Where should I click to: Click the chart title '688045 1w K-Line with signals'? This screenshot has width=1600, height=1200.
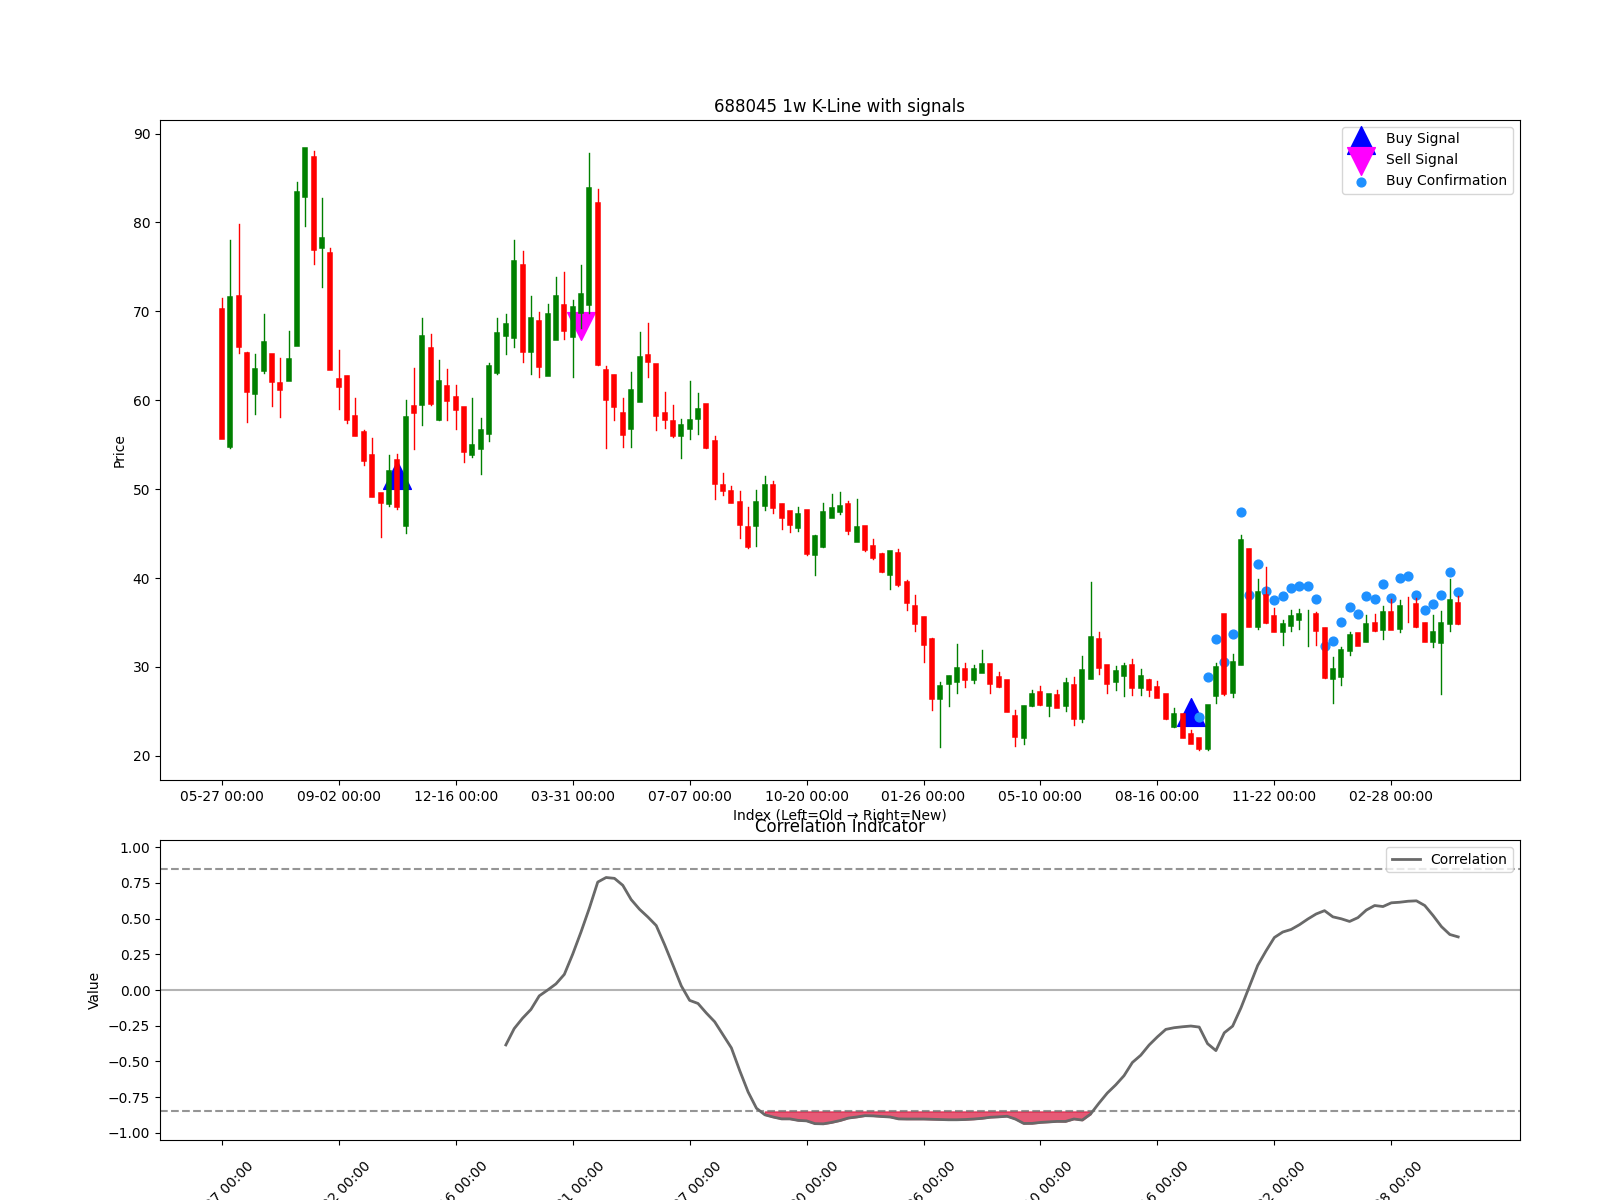click(839, 106)
